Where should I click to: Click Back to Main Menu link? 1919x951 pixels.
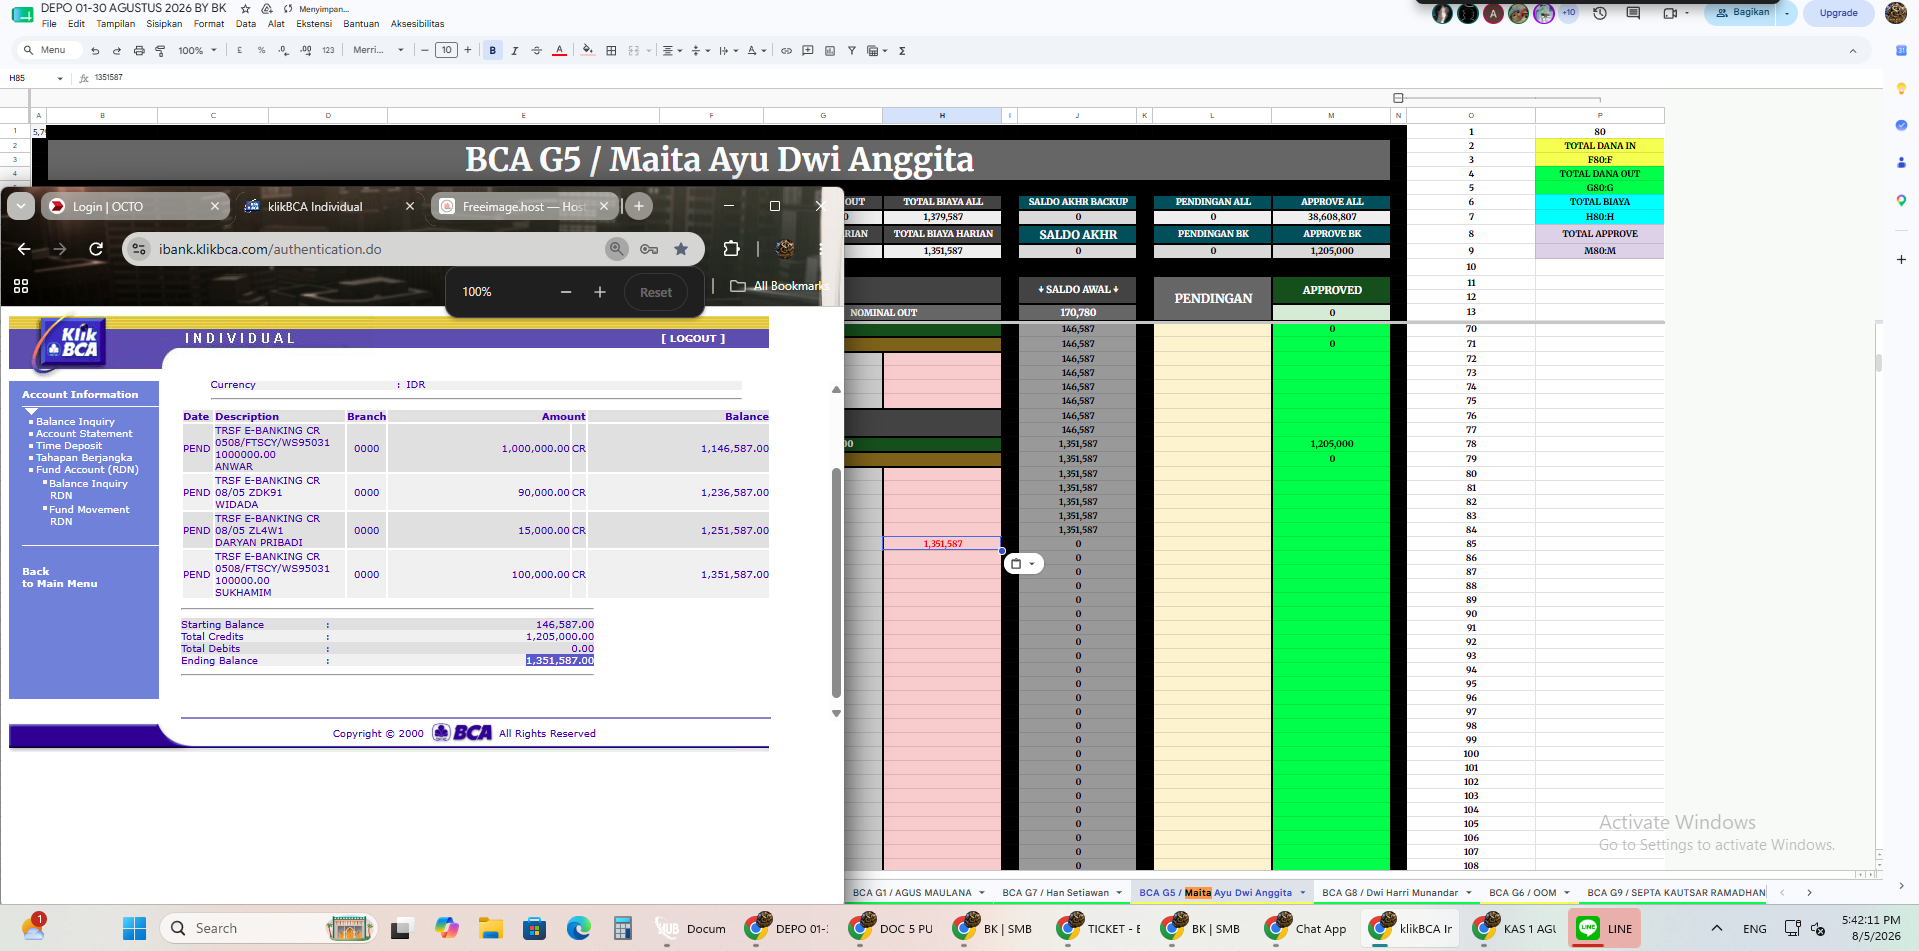click(60, 578)
